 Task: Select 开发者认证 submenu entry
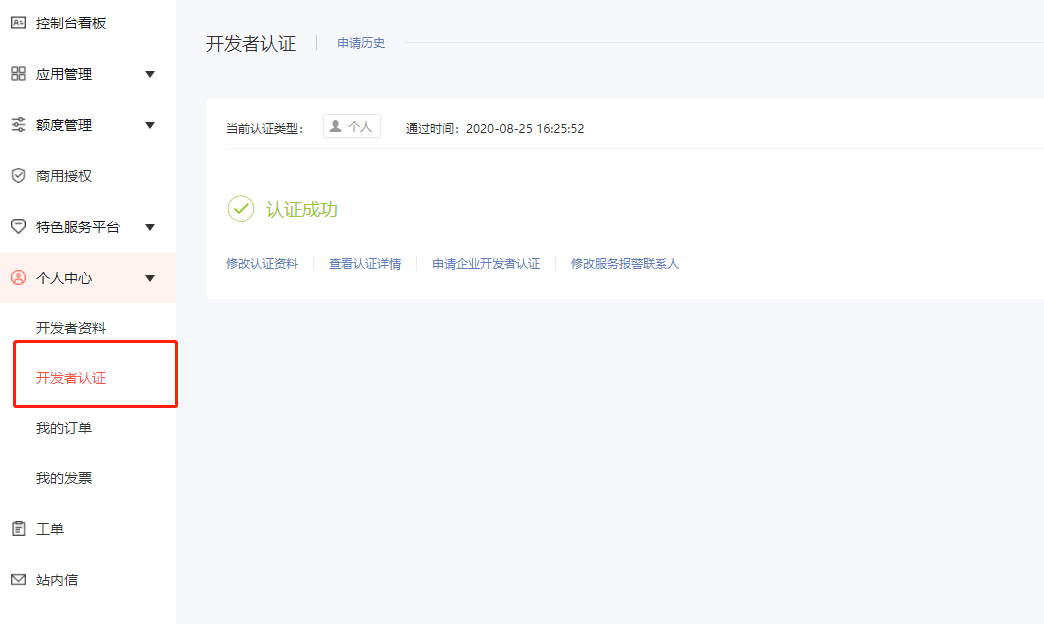[x=71, y=378]
